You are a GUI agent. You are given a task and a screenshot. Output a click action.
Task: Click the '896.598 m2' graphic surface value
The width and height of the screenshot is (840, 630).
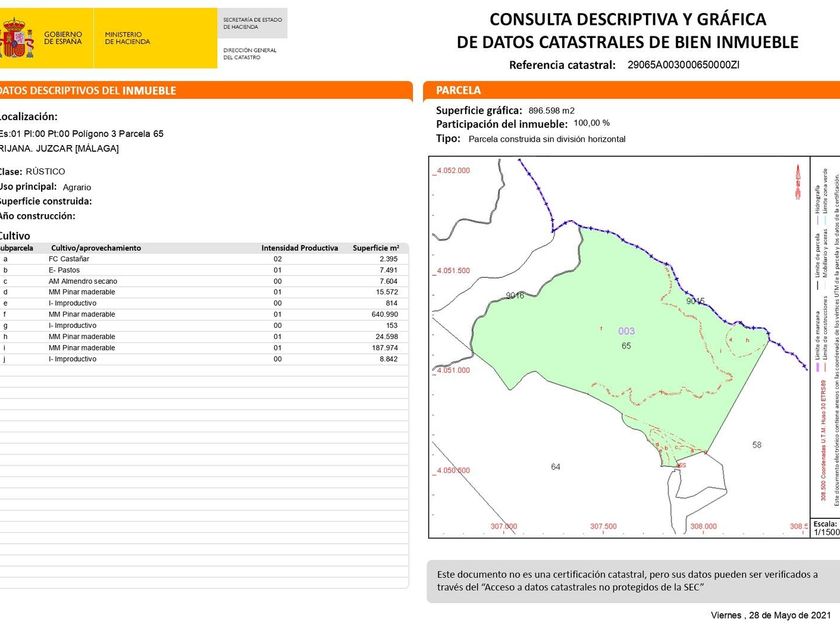(x=551, y=111)
